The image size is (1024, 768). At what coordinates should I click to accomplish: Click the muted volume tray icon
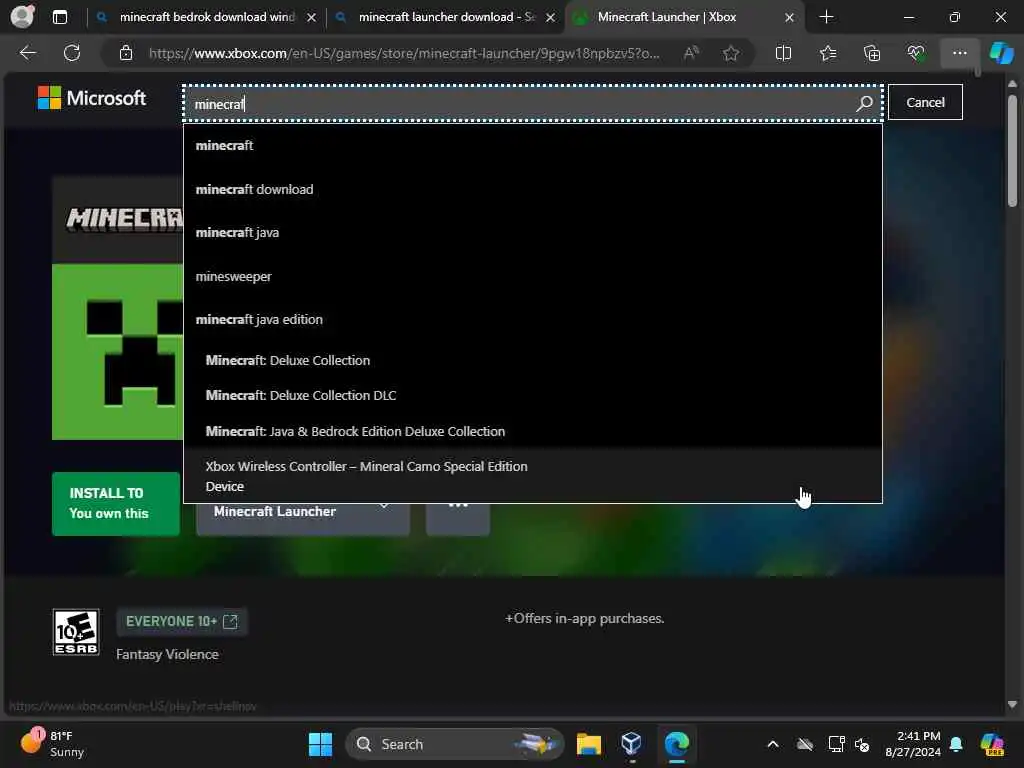[x=862, y=744]
